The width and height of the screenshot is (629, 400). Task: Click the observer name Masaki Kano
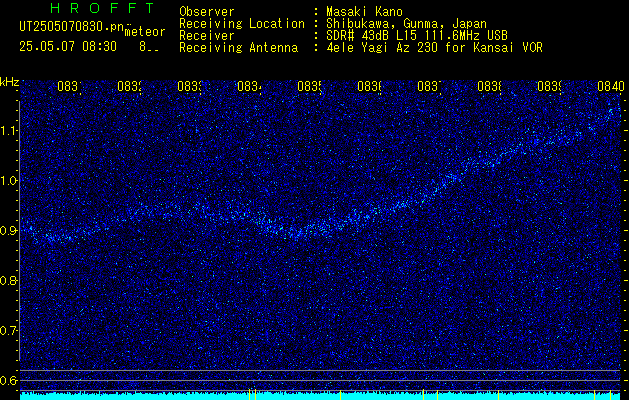point(364,12)
